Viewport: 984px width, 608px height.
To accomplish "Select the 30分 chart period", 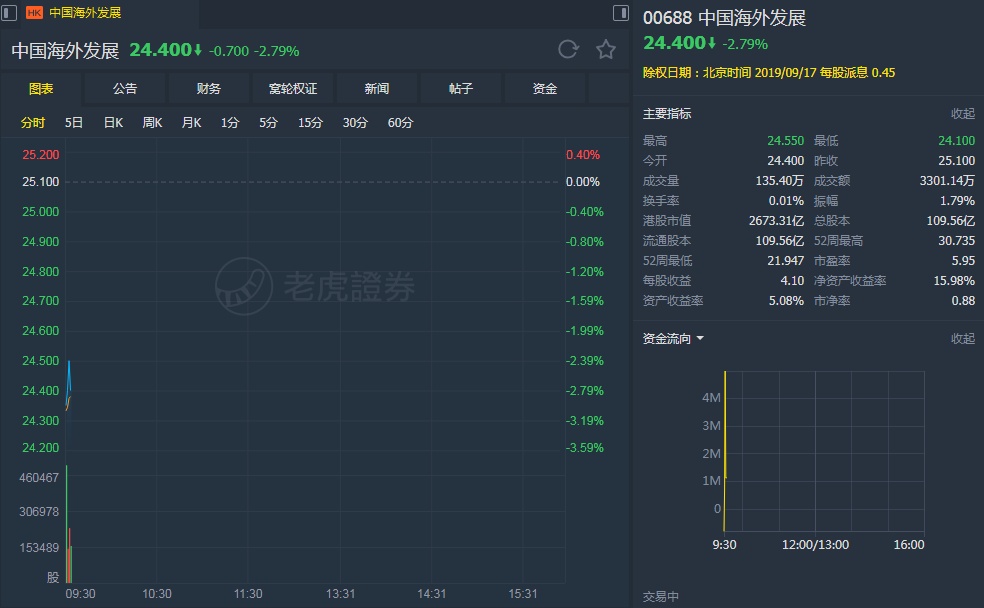I will point(355,122).
